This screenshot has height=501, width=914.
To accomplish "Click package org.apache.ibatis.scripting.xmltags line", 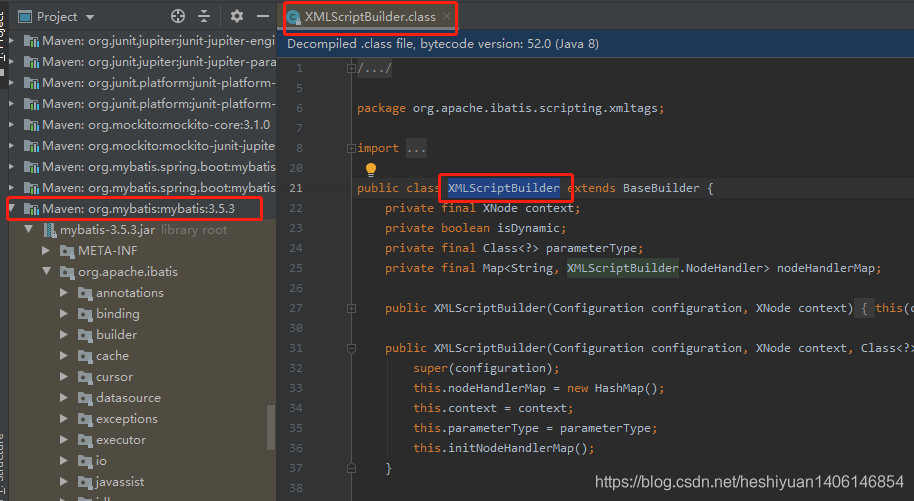I will tap(510, 108).
